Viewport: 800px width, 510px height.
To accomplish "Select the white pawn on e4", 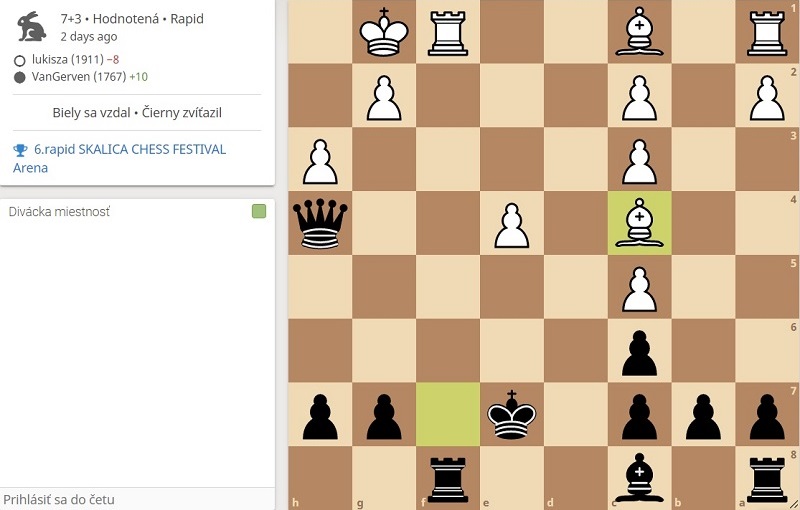I will (x=512, y=225).
